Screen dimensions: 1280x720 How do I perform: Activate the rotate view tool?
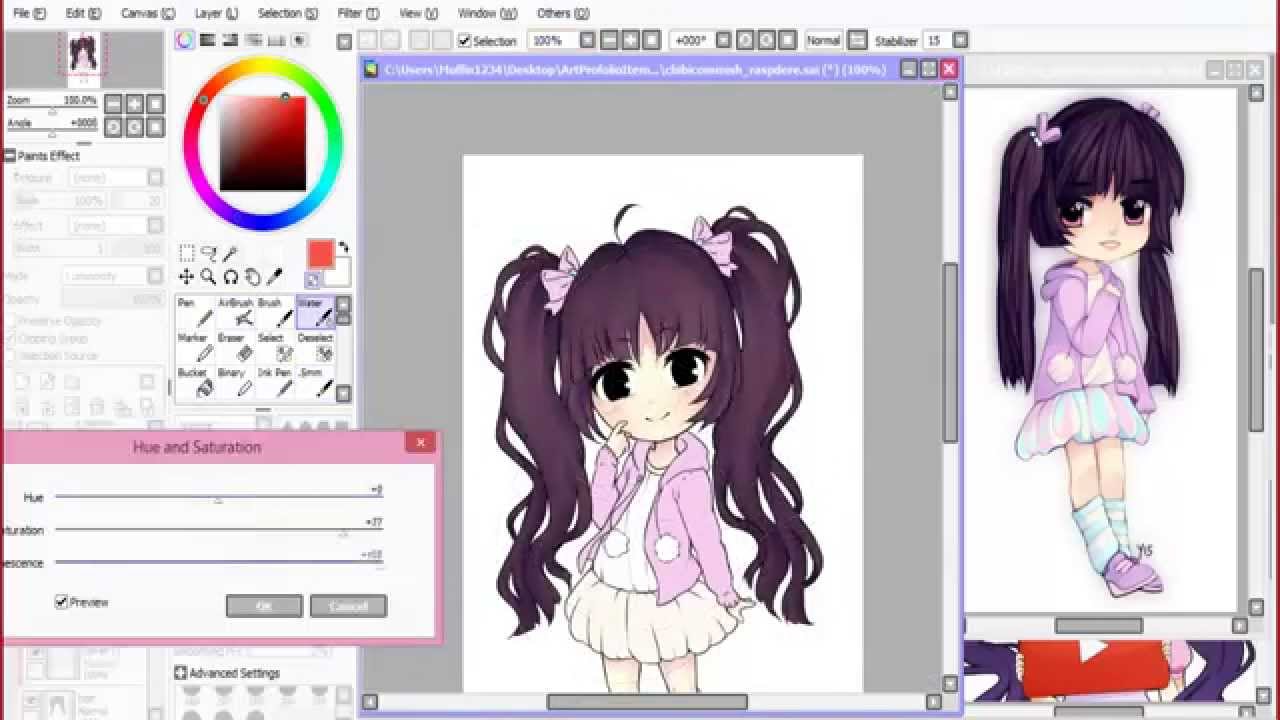point(230,276)
